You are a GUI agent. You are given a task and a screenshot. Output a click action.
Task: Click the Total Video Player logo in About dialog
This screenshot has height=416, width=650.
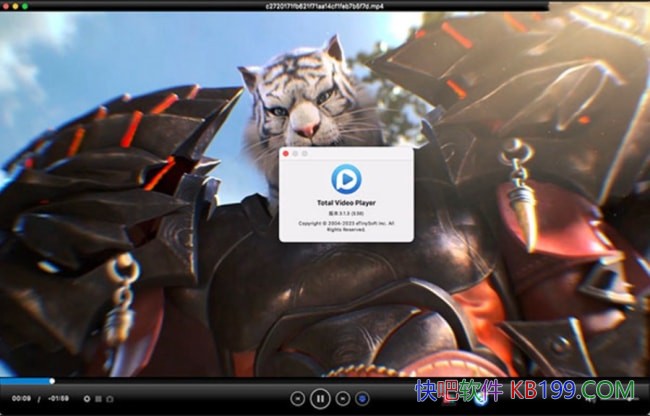(x=346, y=180)
